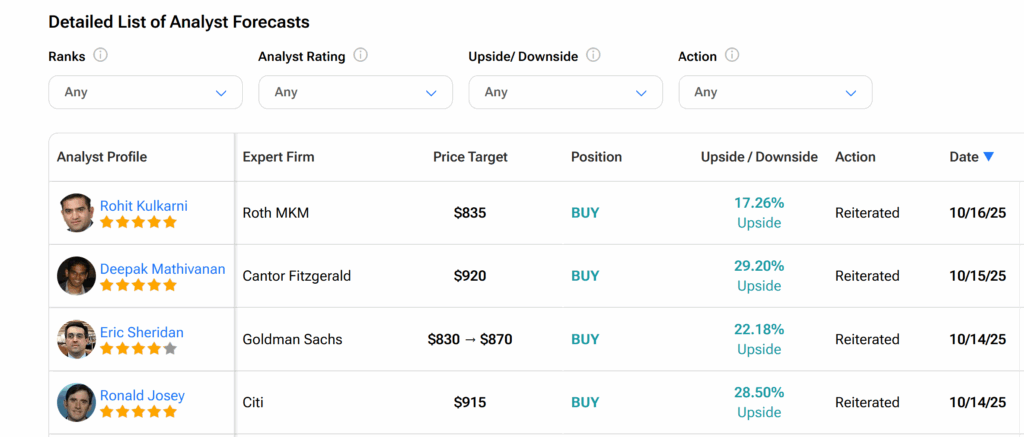Open Rohit Kulkarni's analyst profile link

(143, 206)
